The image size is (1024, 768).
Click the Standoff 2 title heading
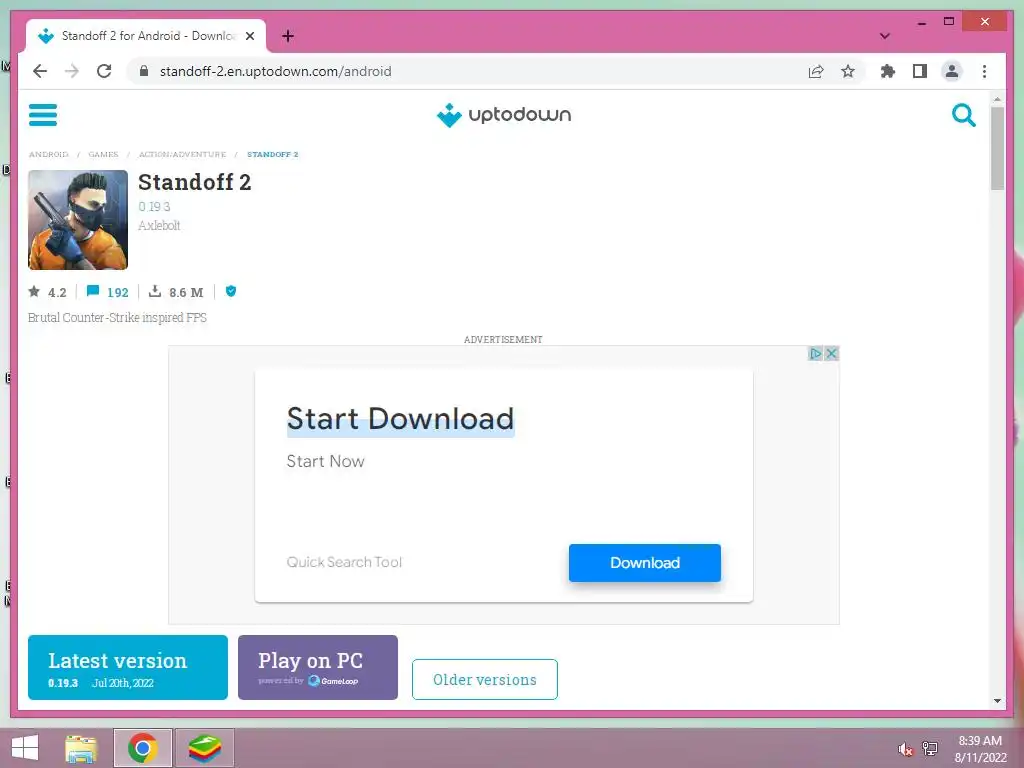point(195,182)
